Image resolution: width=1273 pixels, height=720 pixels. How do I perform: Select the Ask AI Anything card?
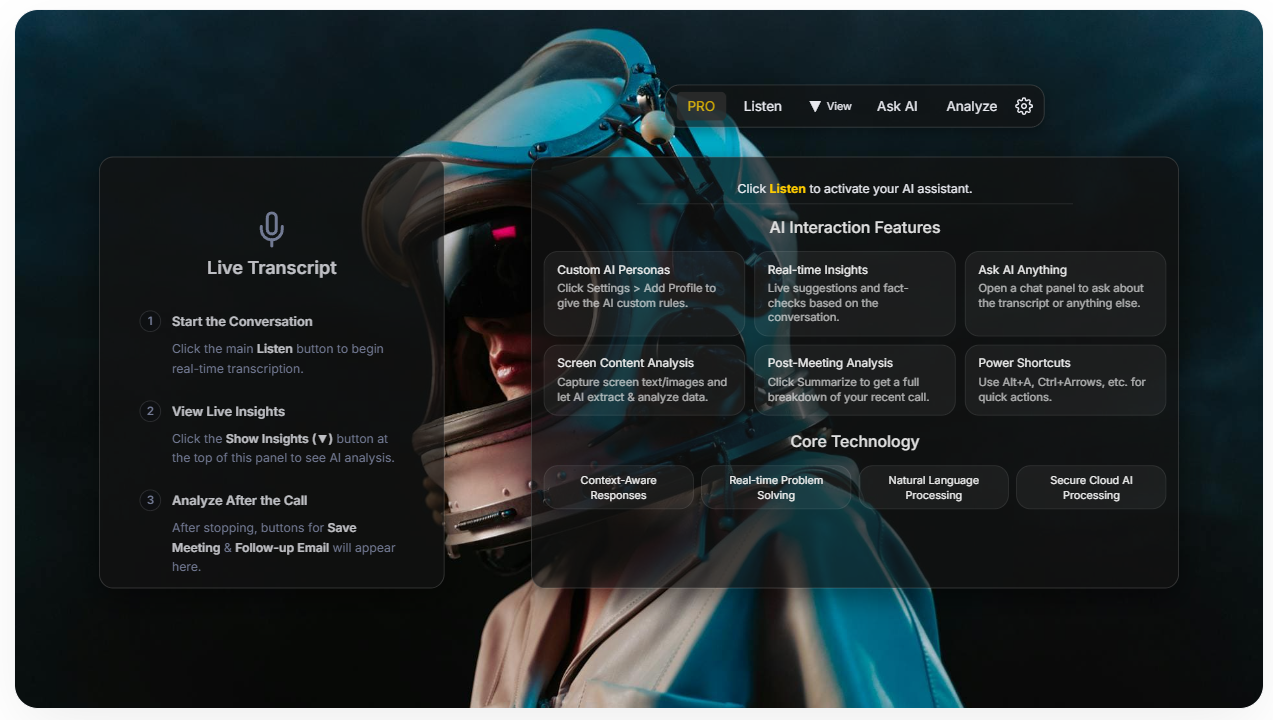[x=1064, y=293]
